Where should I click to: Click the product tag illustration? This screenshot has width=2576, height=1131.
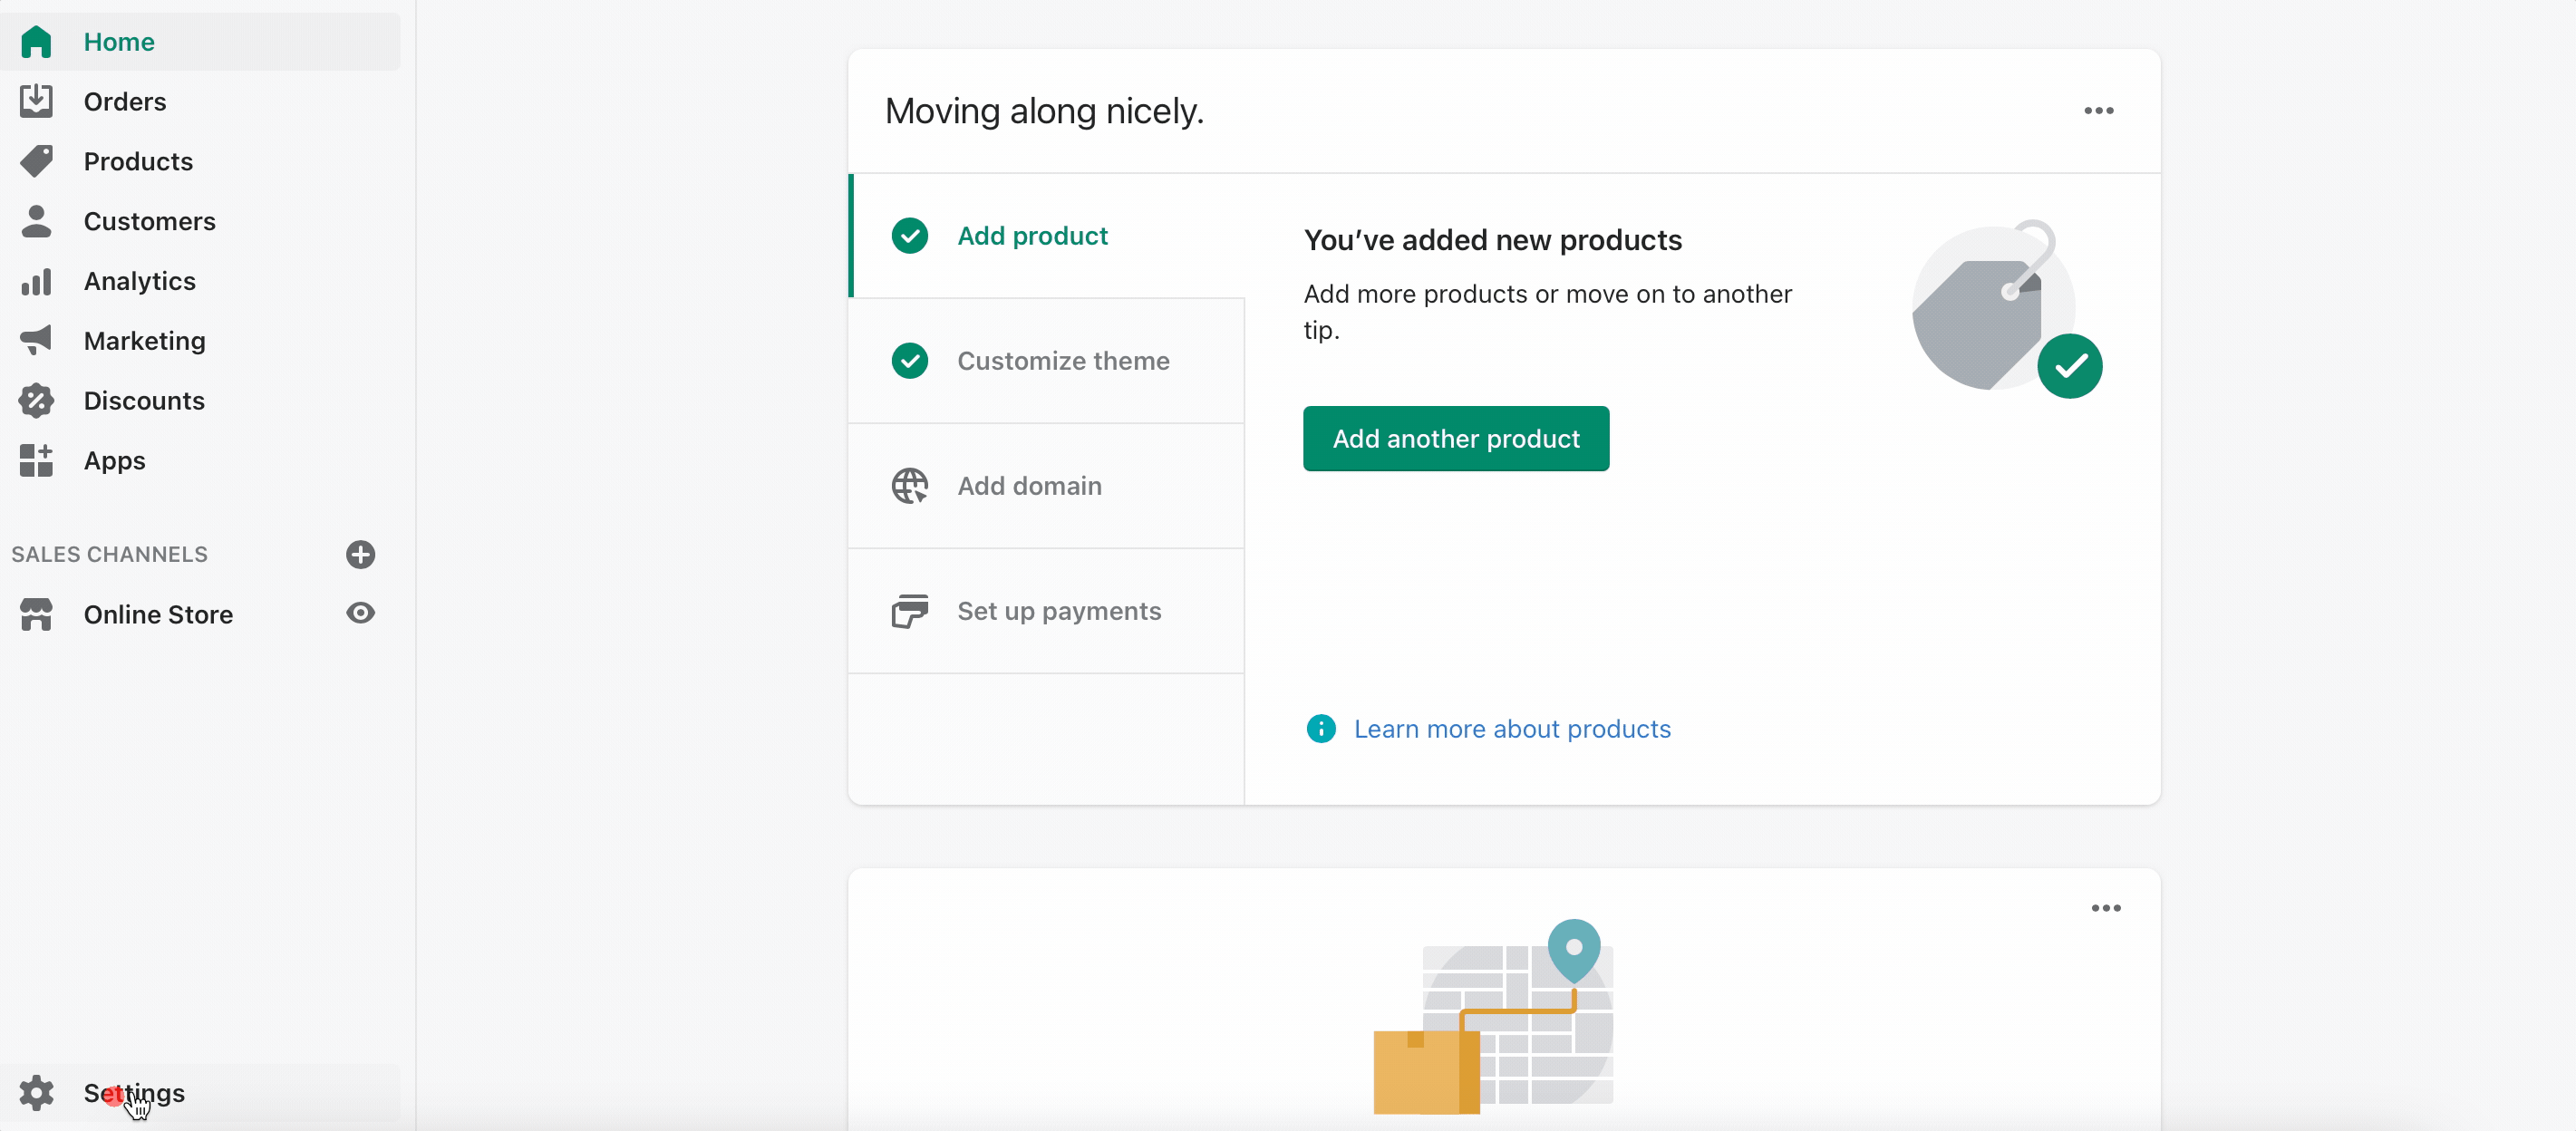pyautogui.click(x=2005, y=308)
